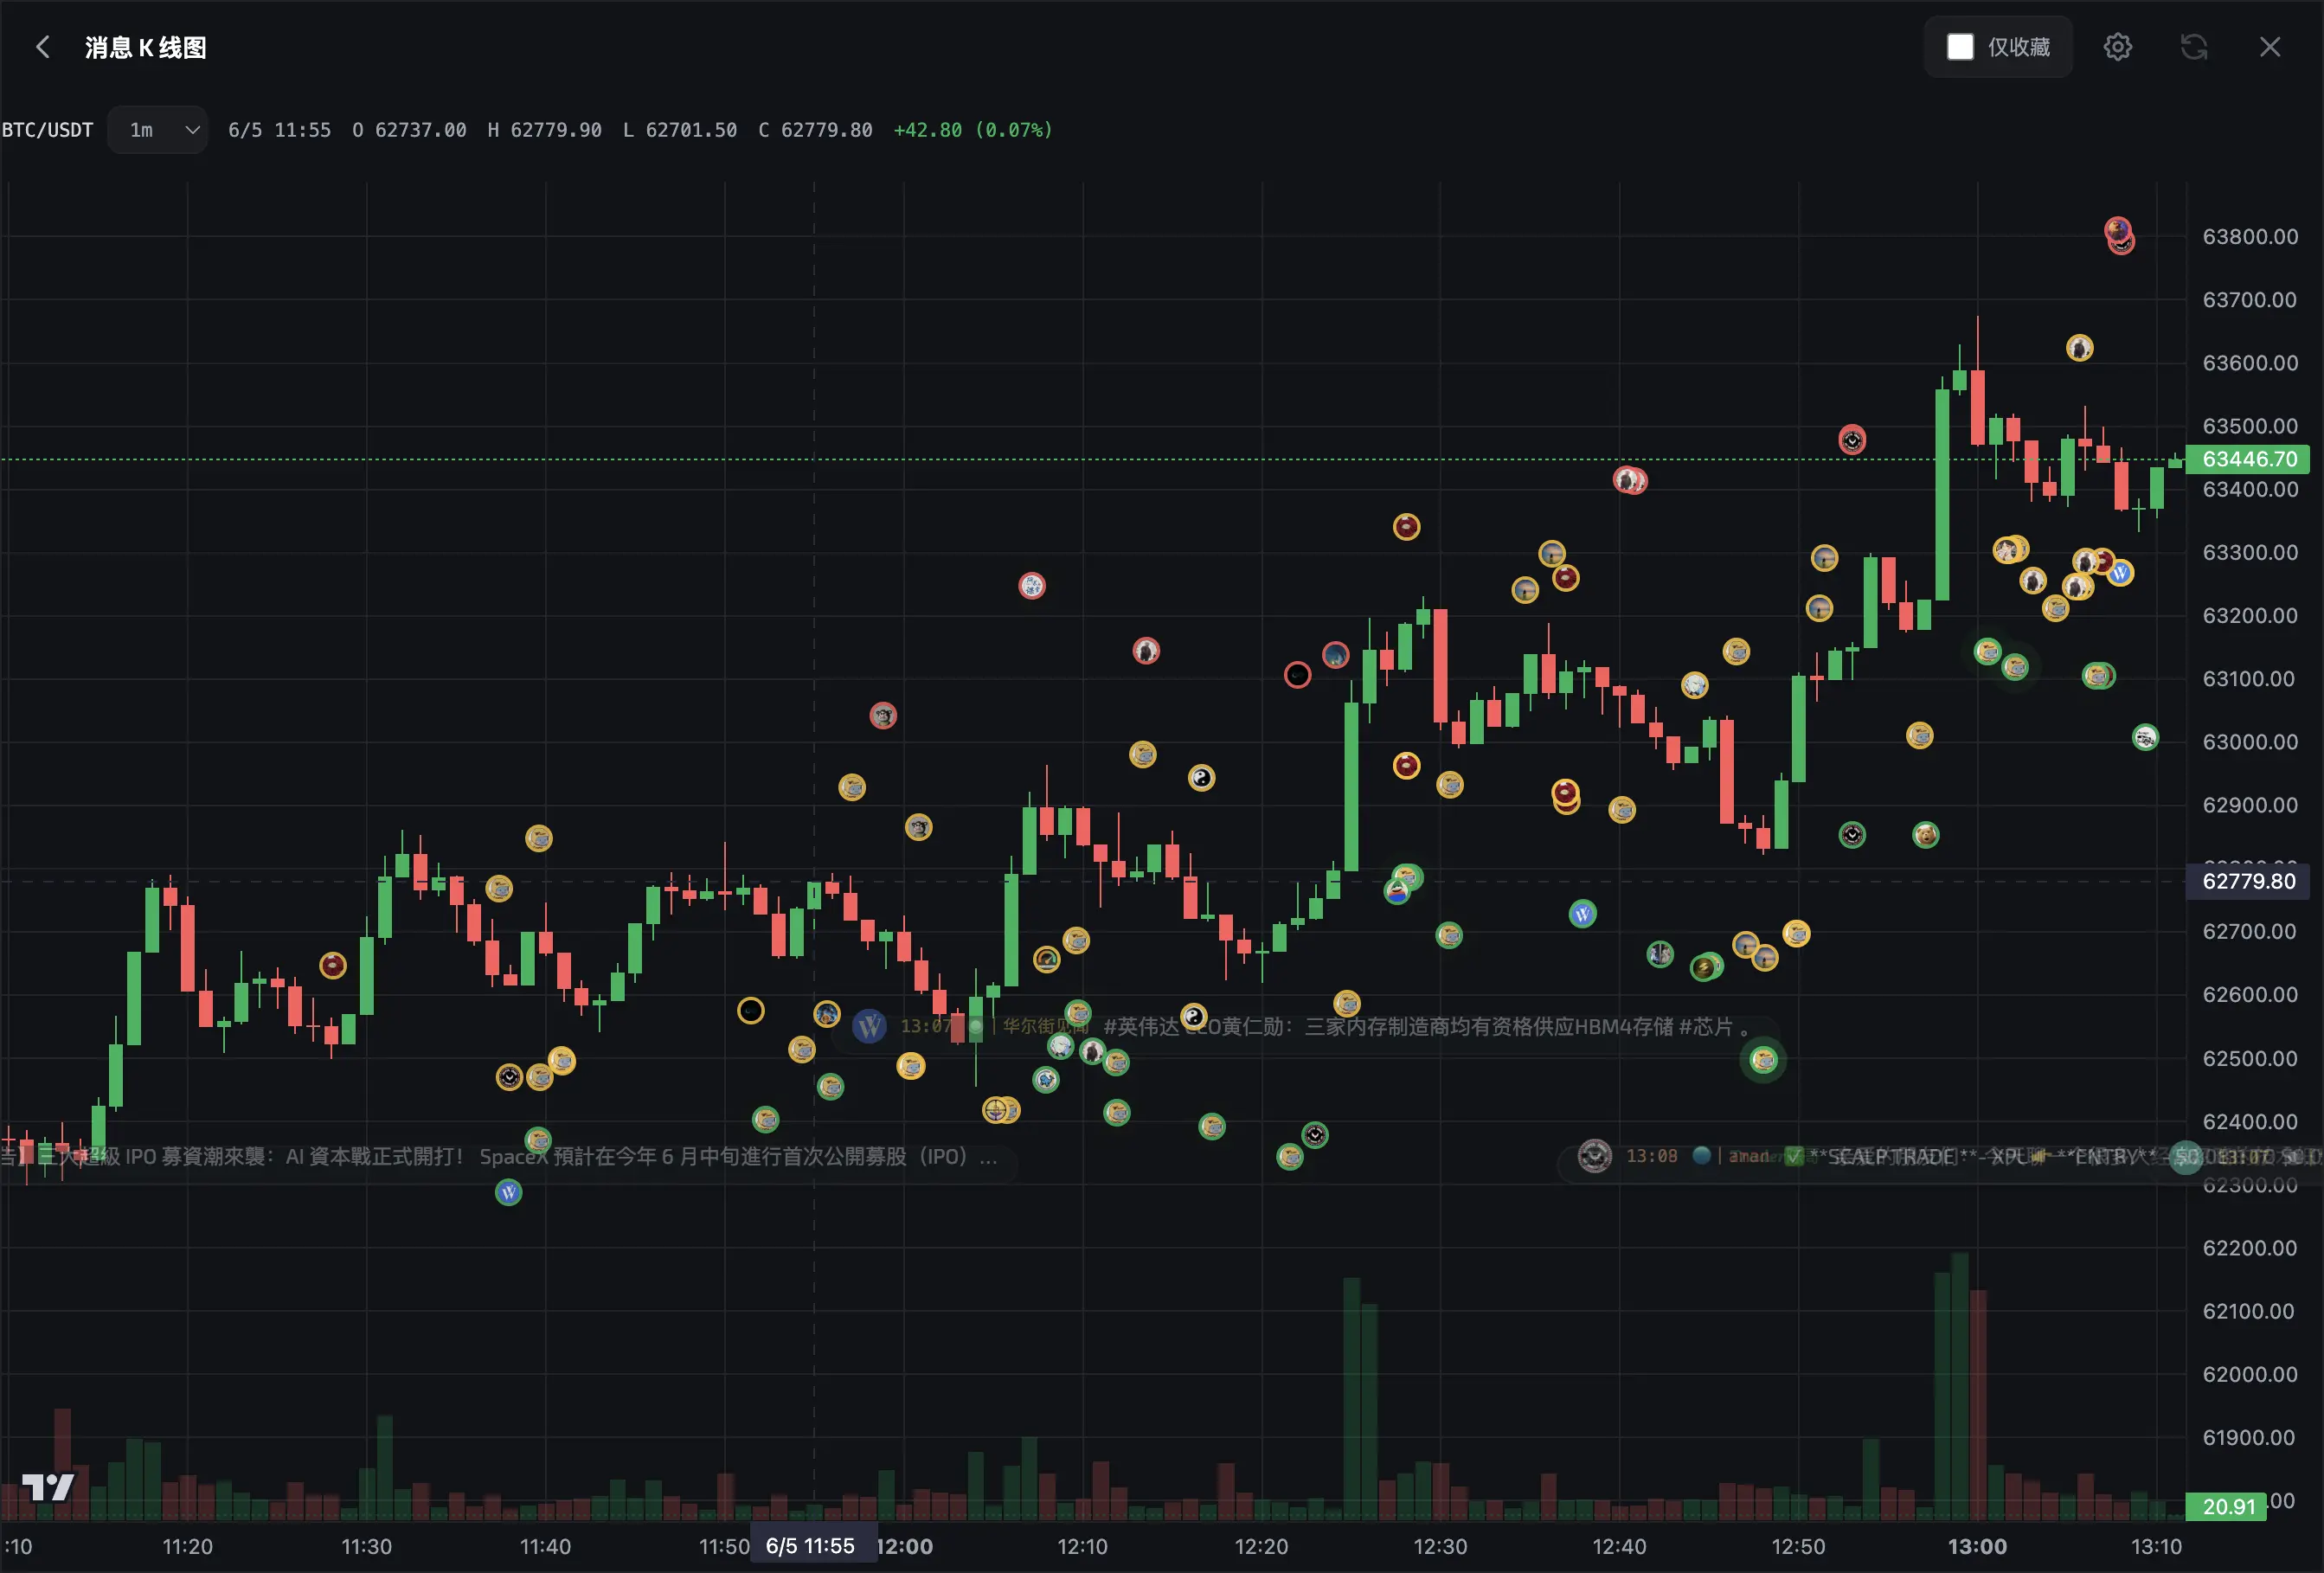Click the 62779.80 crosshair price label
The image size is (2324, 1573).
pyautogui.click(x=2247, y=881)
